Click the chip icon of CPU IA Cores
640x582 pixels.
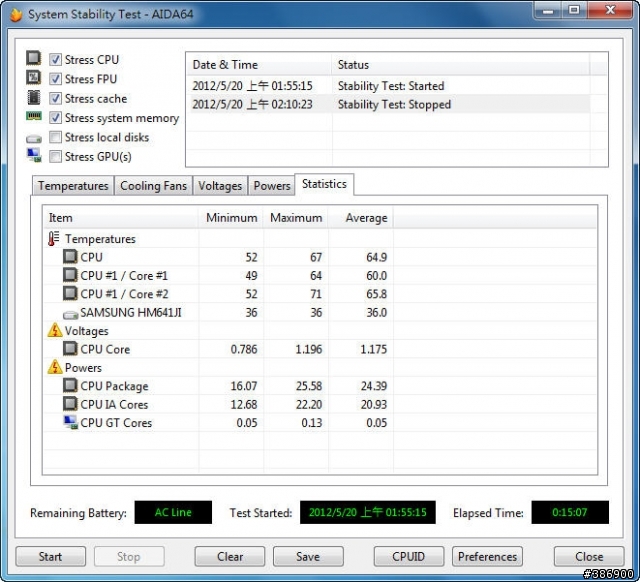(x=70, y=403)
